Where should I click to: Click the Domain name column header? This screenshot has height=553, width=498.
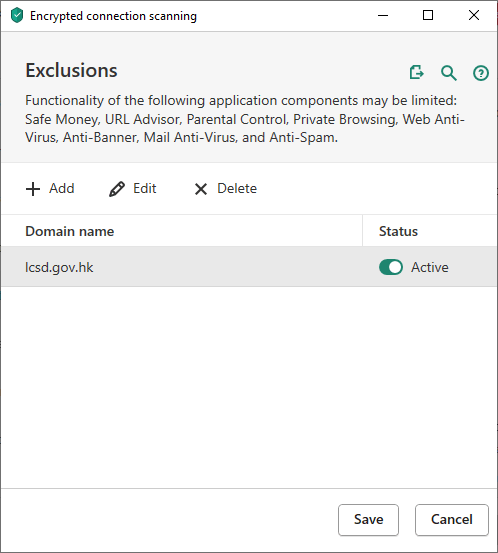[182, 231]
